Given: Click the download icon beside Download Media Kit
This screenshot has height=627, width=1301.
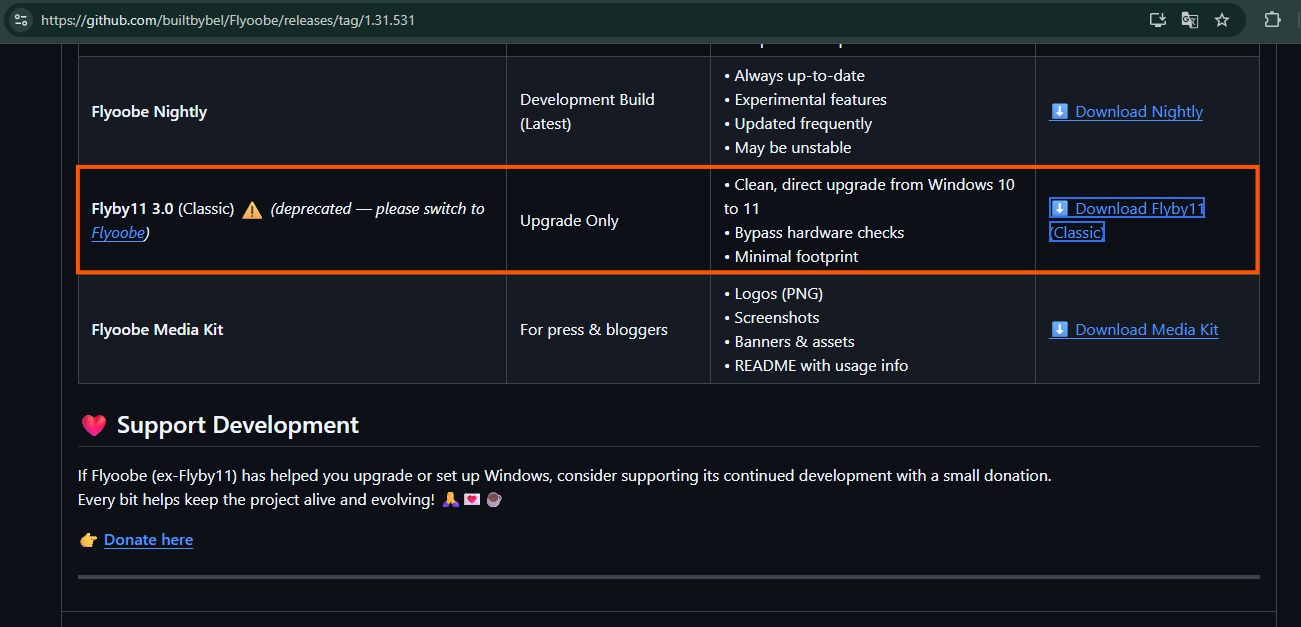Looking at the screenshot, I should tap(1059, 329).
